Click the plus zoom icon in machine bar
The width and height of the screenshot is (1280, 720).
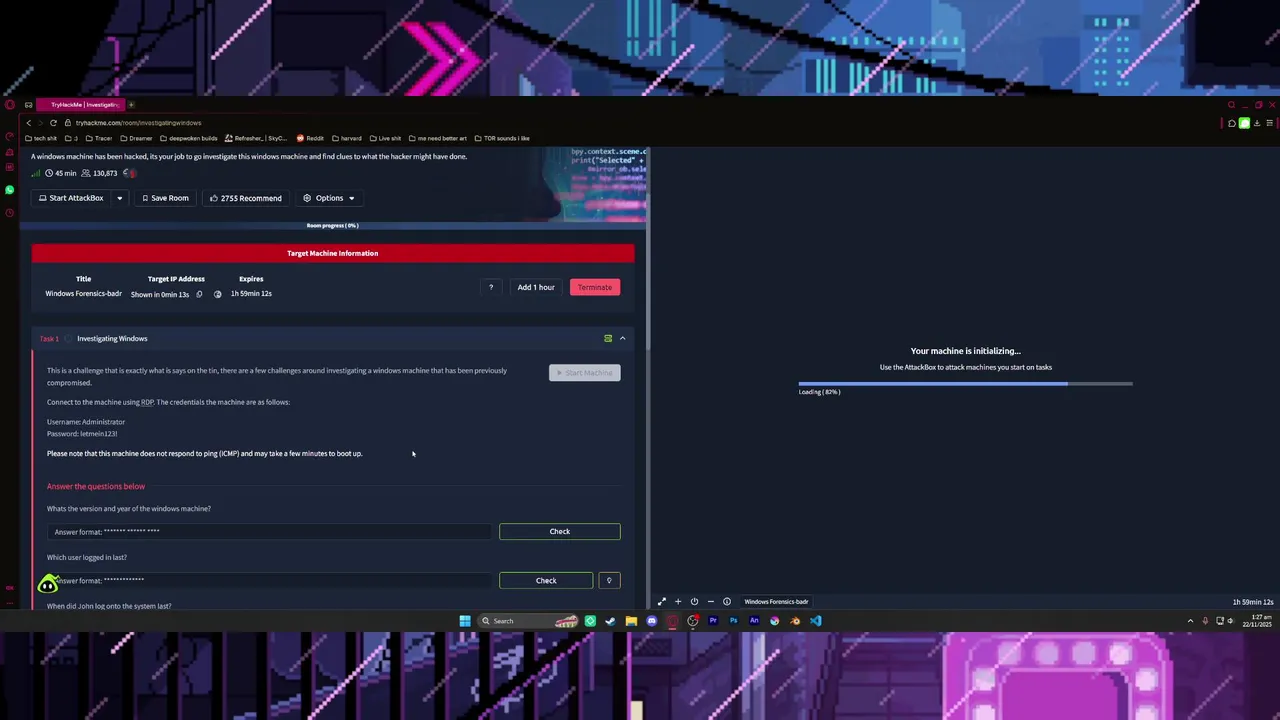678,602
